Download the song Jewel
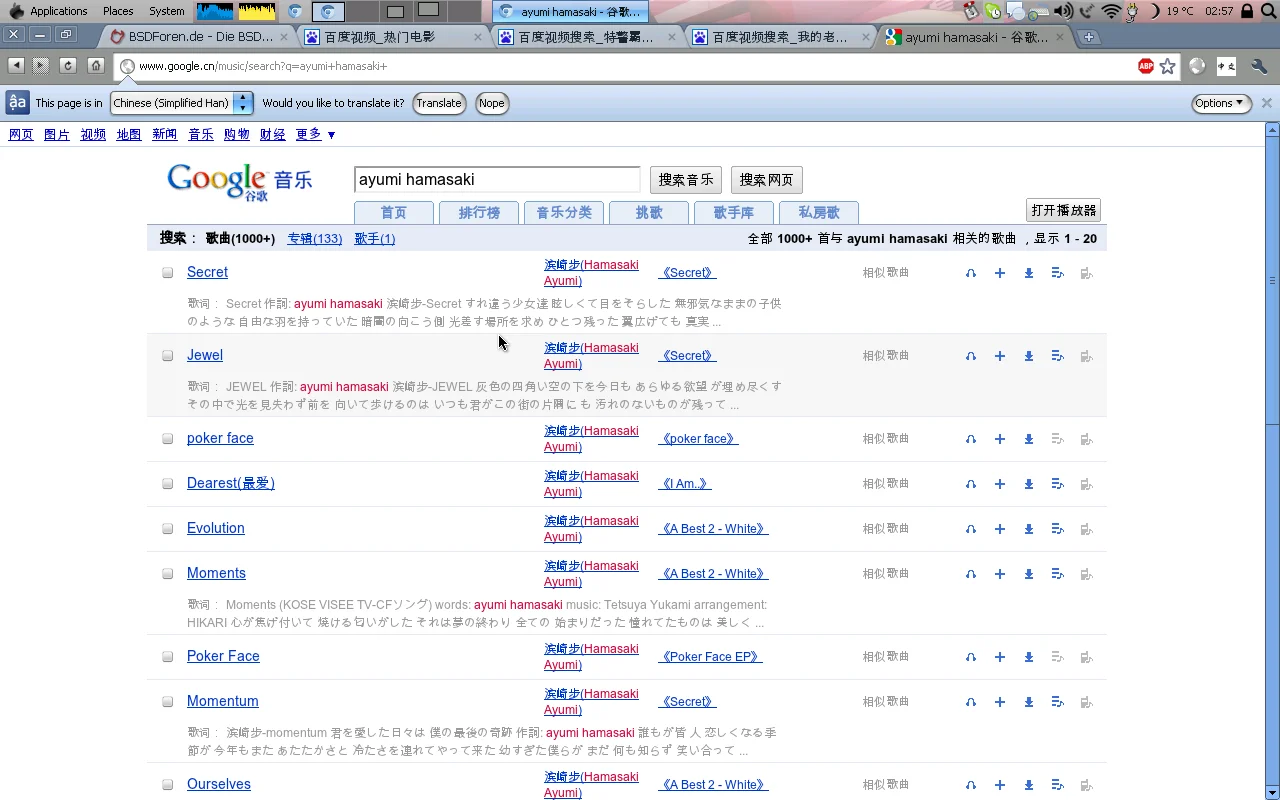The image size is (1280, 800). (1028, 356)
